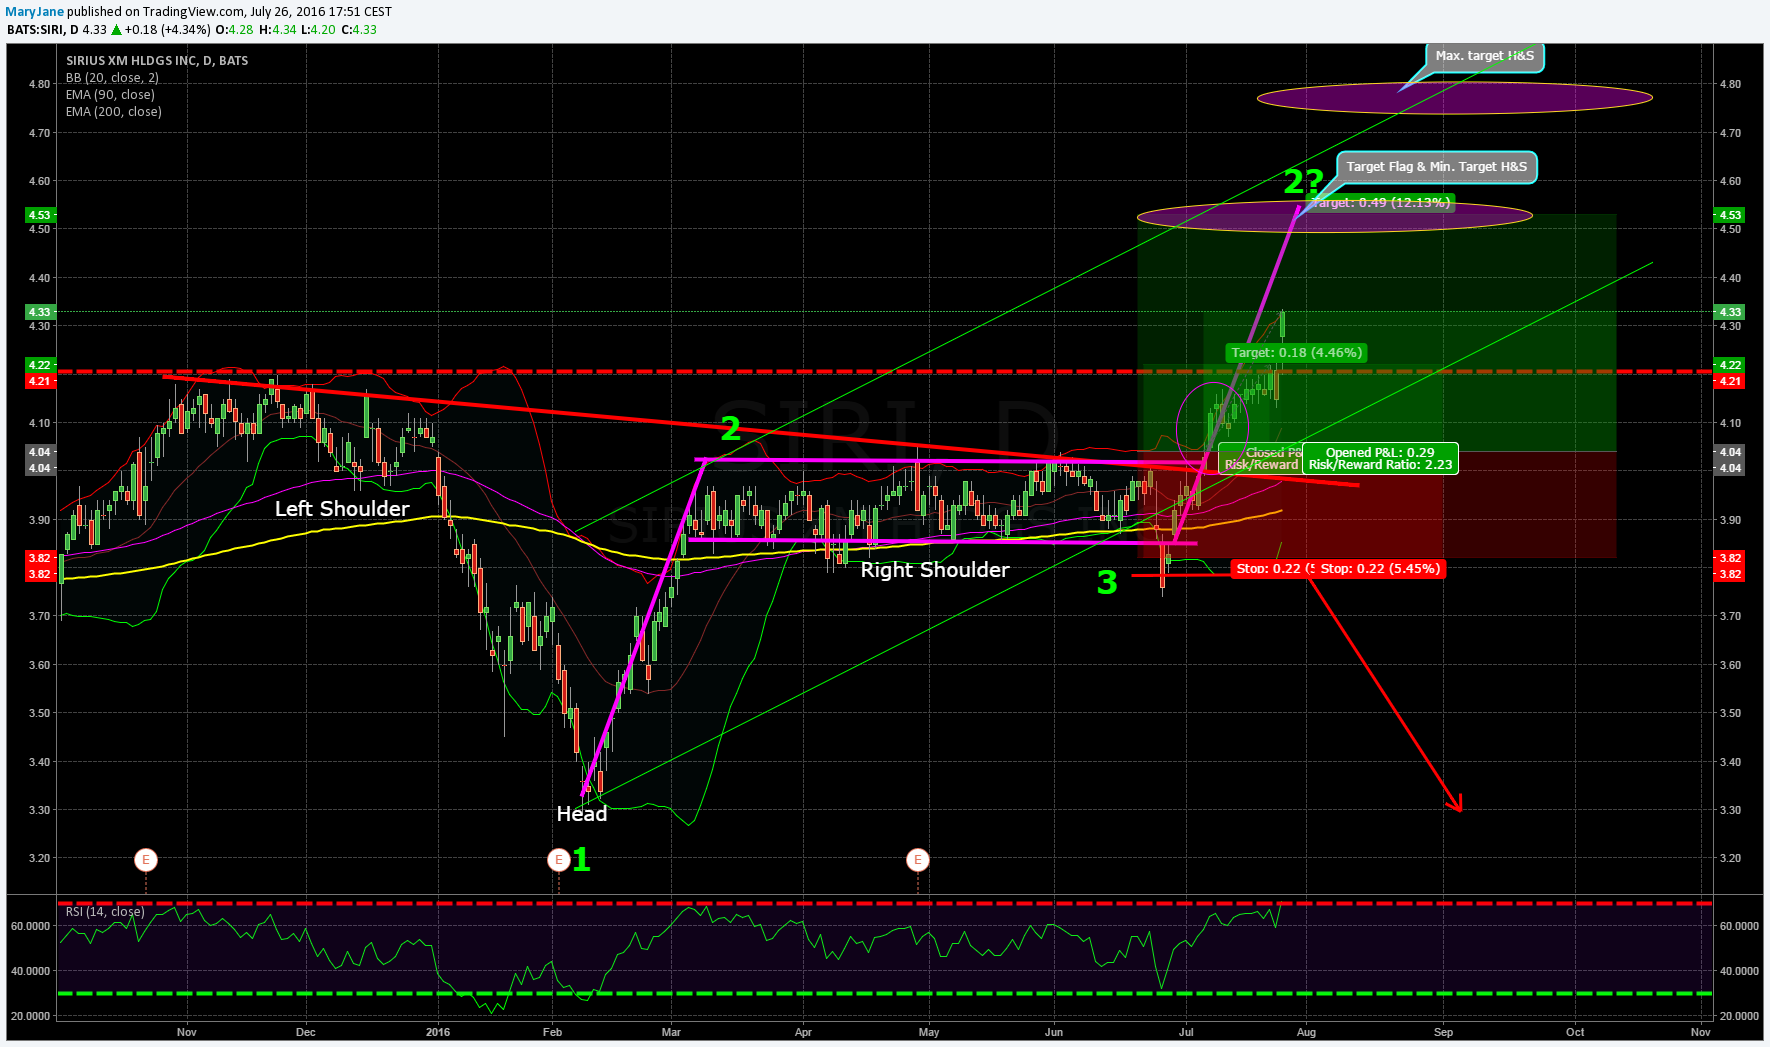
Task: Click the EMA (90, close) indicator legend
Action: (110, 95)
